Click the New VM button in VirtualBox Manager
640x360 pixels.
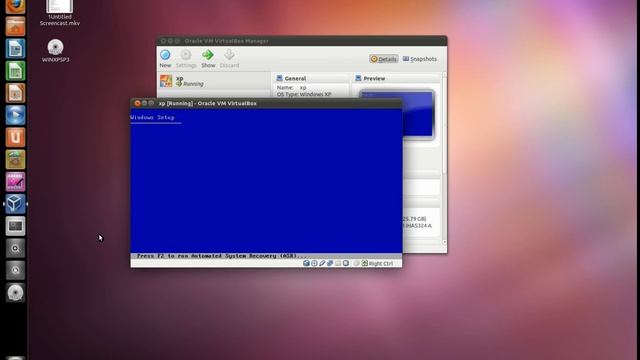[165, 59]
